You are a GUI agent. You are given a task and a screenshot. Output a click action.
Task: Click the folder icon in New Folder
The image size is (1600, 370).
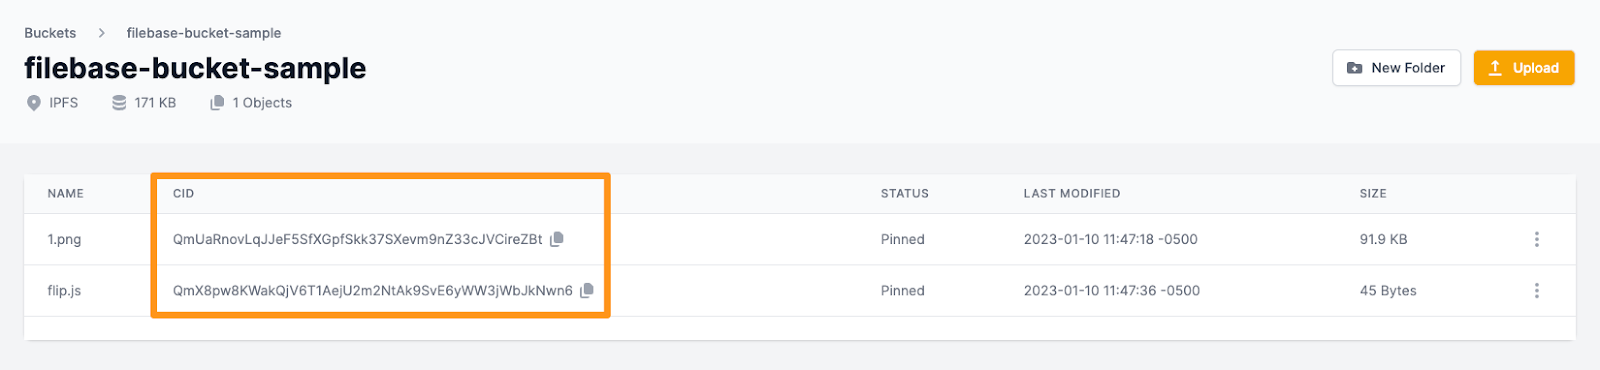1354,68
